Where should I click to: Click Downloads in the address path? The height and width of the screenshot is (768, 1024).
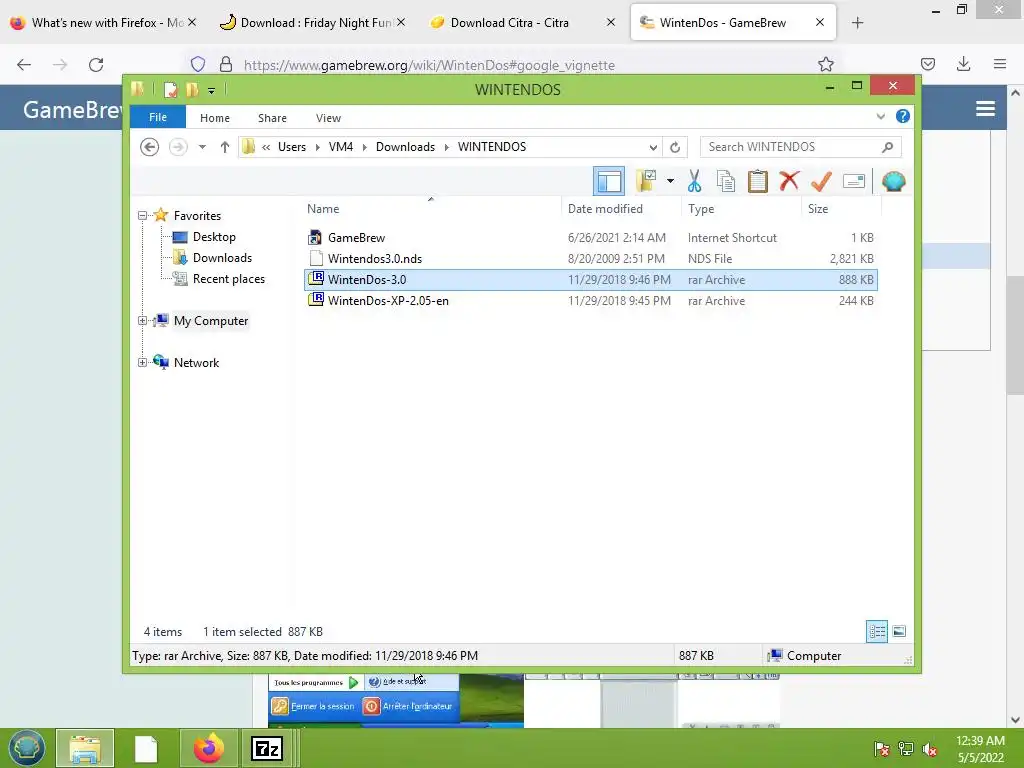(x=406, y=147)
